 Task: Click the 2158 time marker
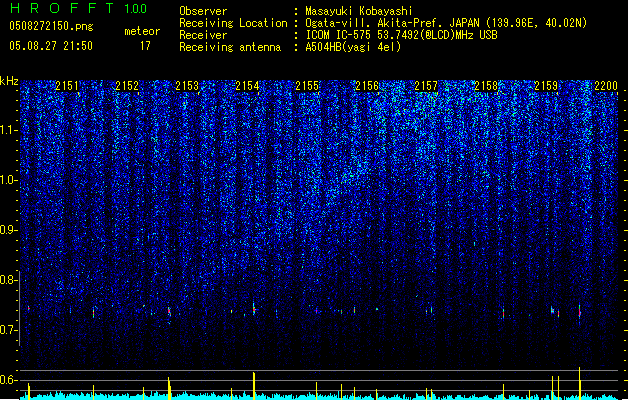[486, 86]
